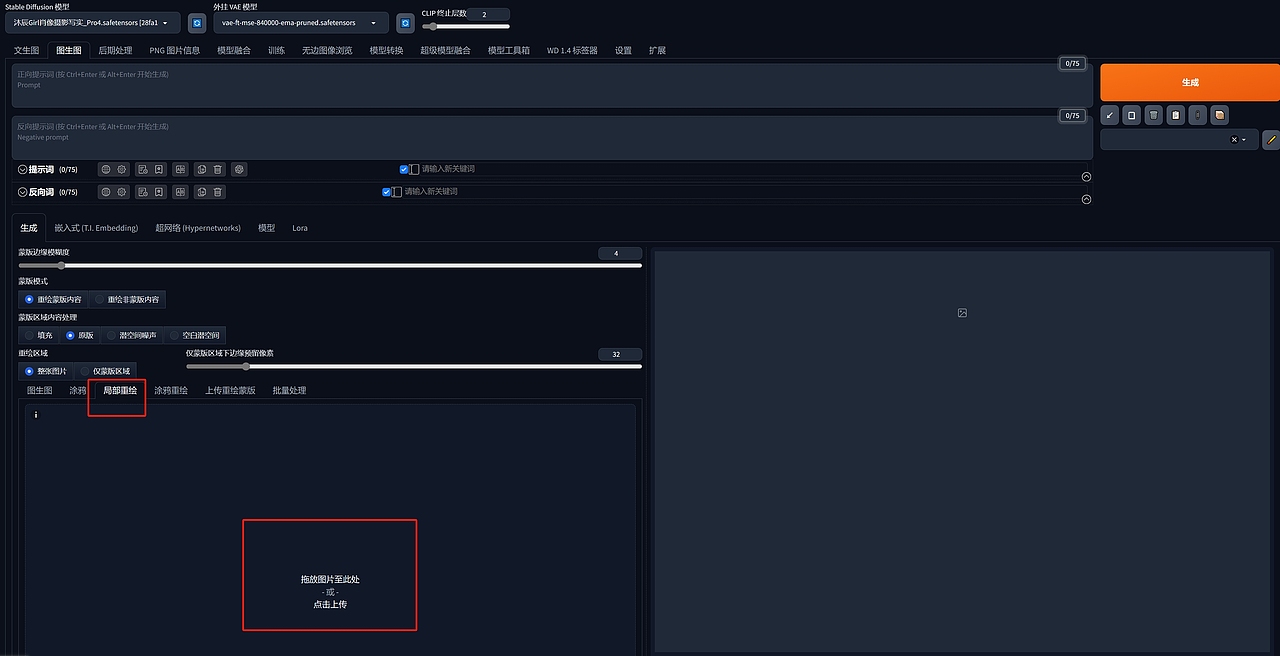This screenshot has width=1280, height=656.
Task: Click the last round icon in 提示词 row
Action: (x=239, y=170)
